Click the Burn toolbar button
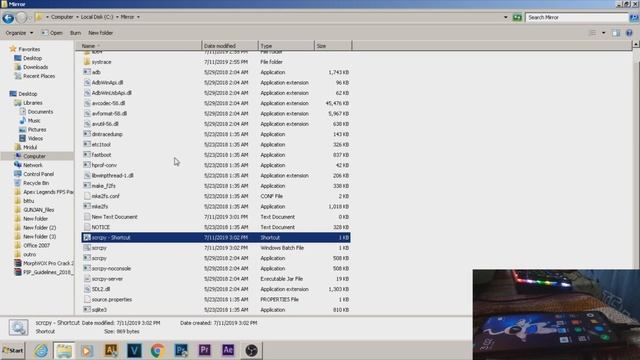The height and width of the screenshot is (360, 640). pos(76,33)
